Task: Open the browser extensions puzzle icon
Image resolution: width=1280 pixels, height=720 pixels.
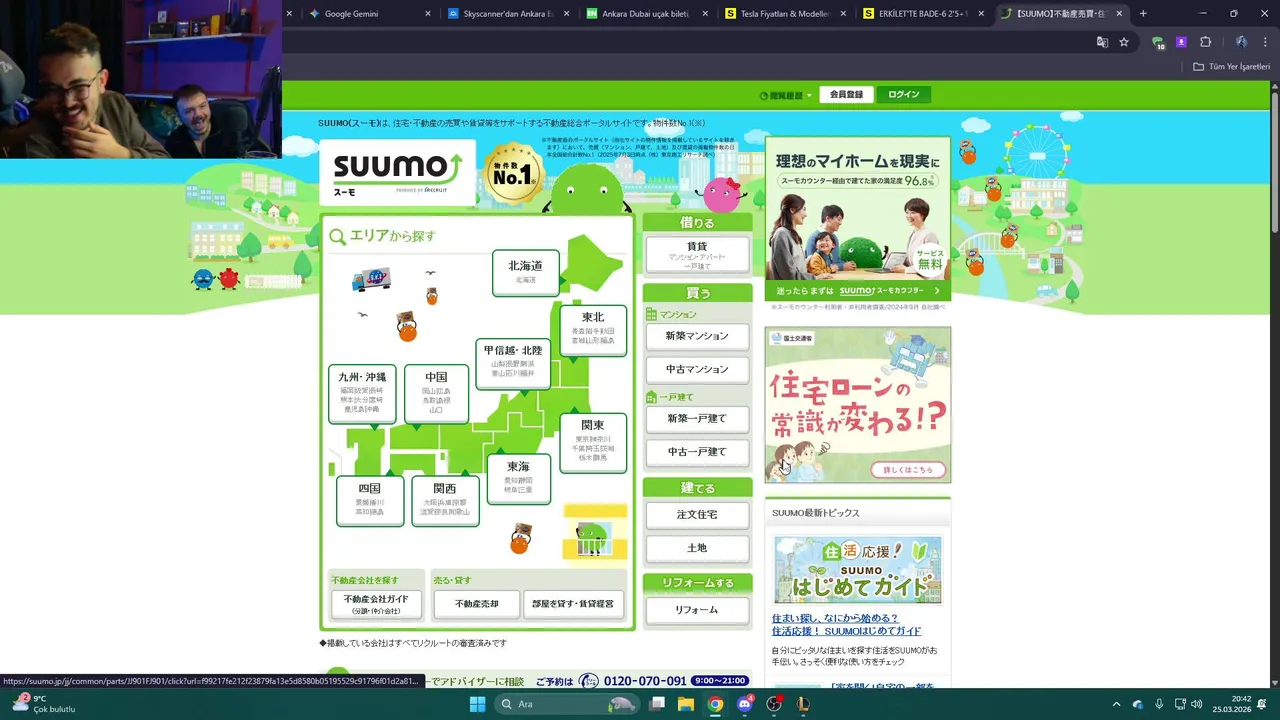Action: coord(1205,42)
